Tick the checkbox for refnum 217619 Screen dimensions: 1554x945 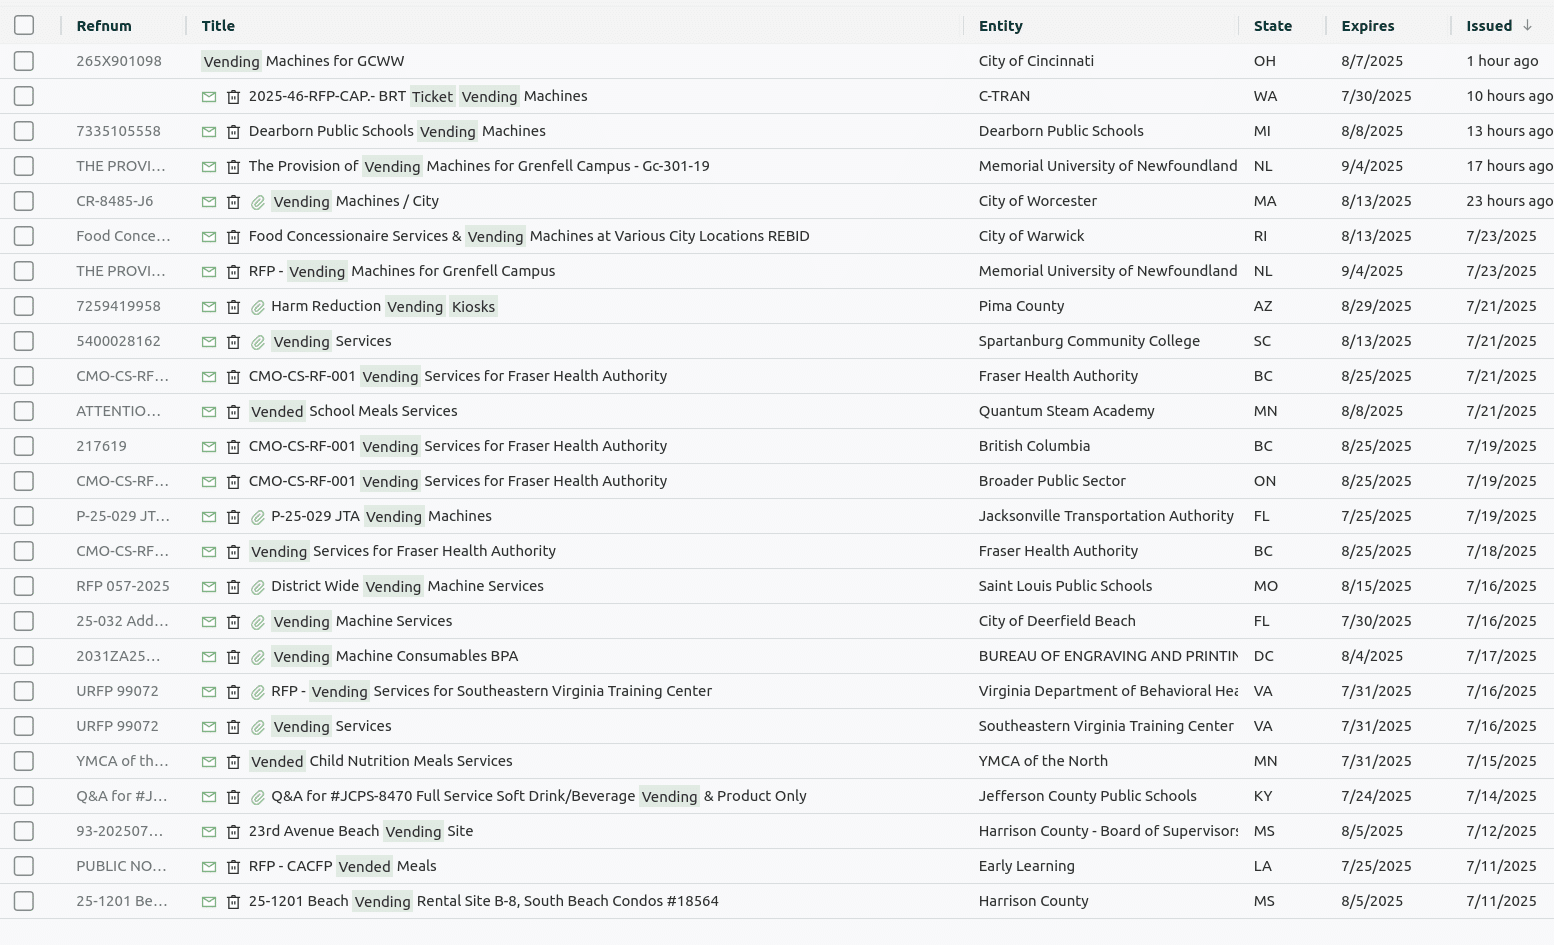click(24, 446)
